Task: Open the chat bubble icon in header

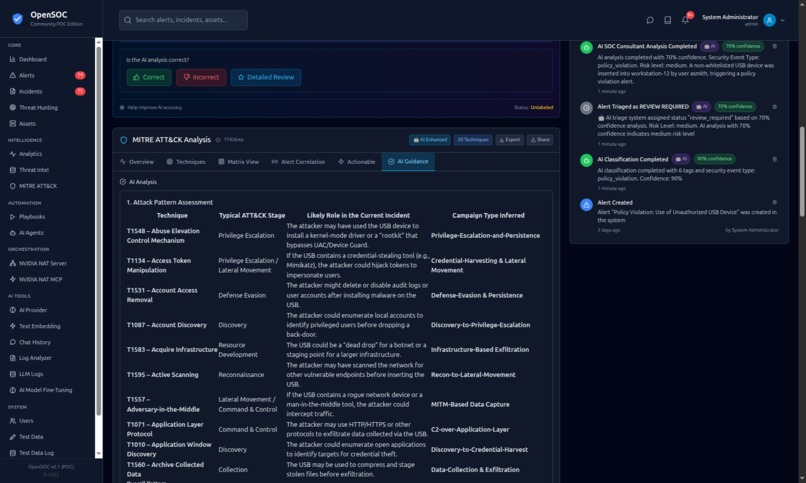Action: coord(650,20)
